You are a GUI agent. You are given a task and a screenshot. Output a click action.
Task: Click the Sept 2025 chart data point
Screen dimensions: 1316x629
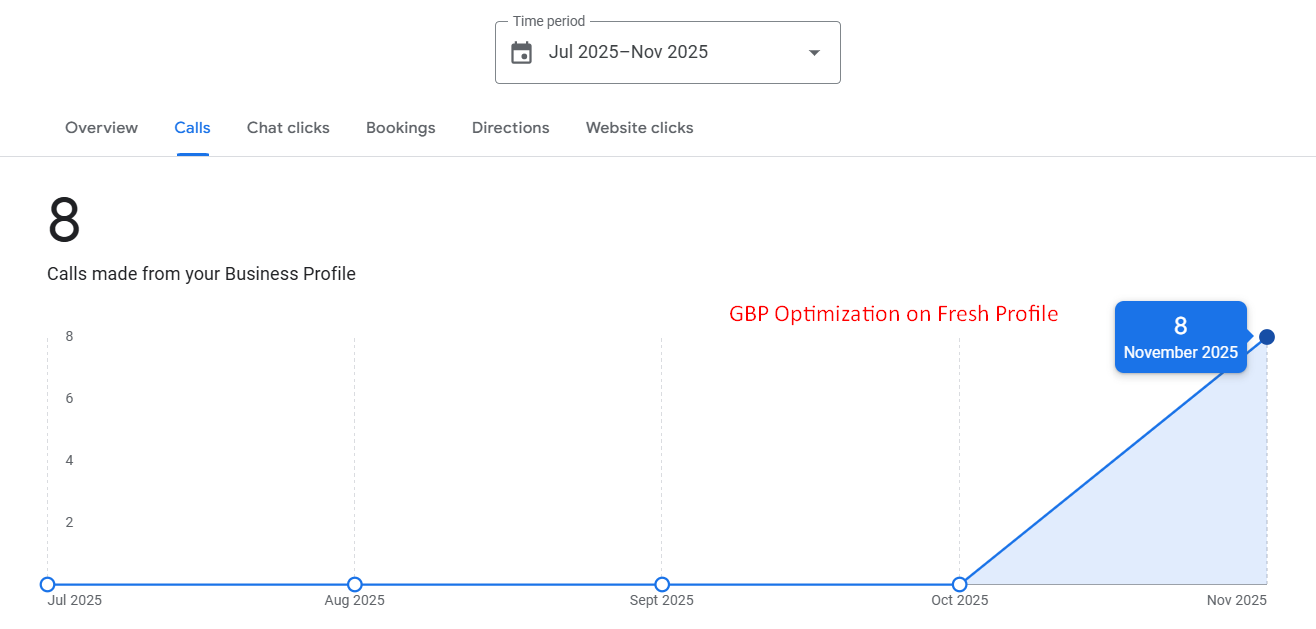coord(661,584)
